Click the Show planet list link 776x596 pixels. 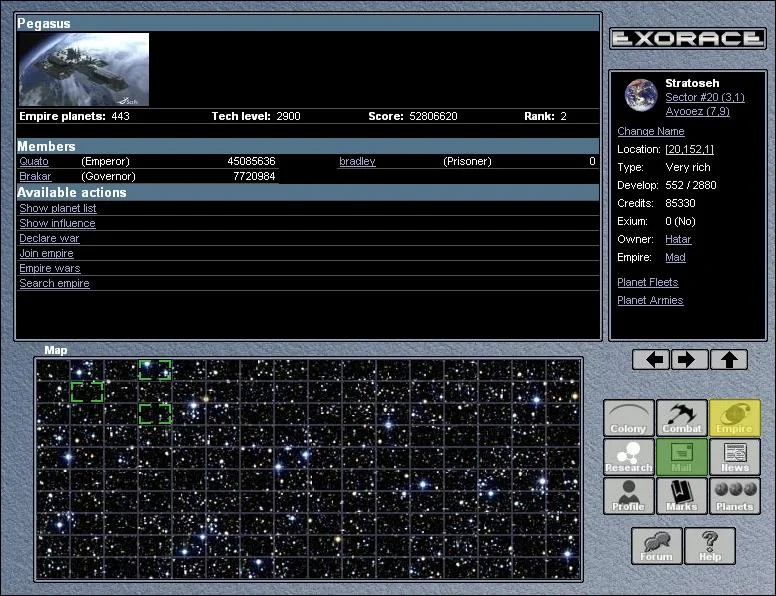click(x=58, y=209)
